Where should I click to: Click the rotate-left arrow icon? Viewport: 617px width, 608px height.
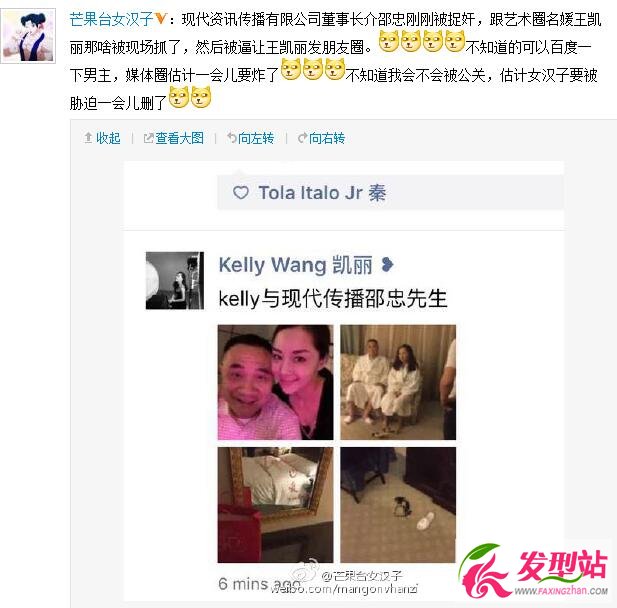click(x=232, y=138)
